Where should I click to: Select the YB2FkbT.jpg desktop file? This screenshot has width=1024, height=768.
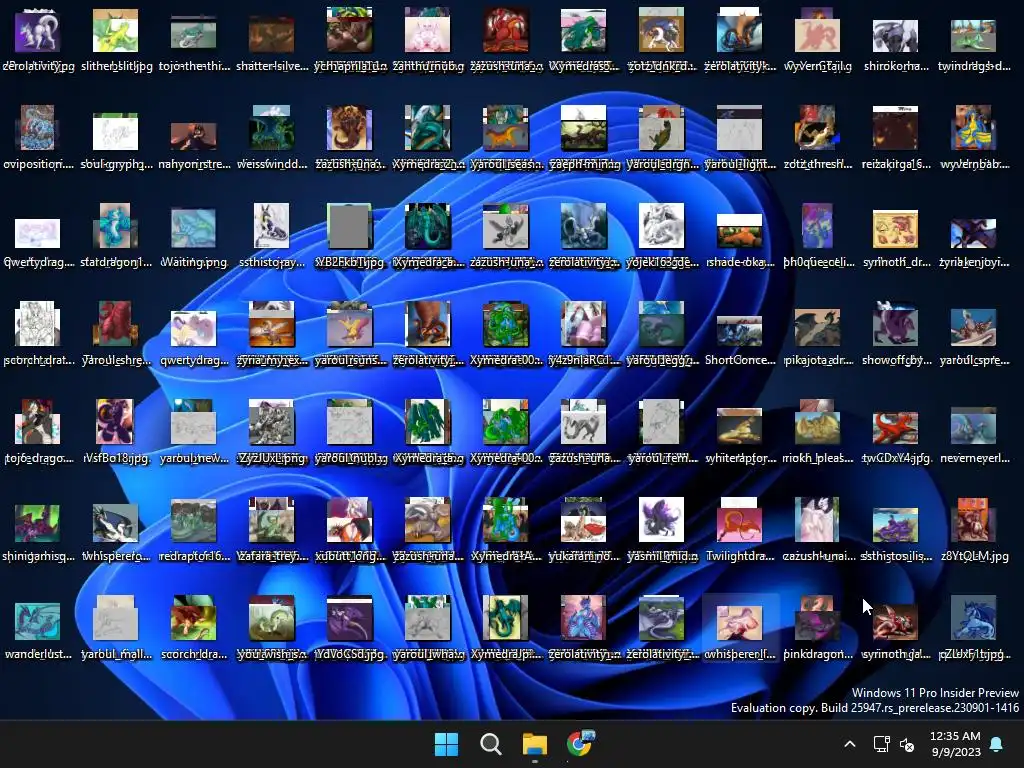click(349, 236)
